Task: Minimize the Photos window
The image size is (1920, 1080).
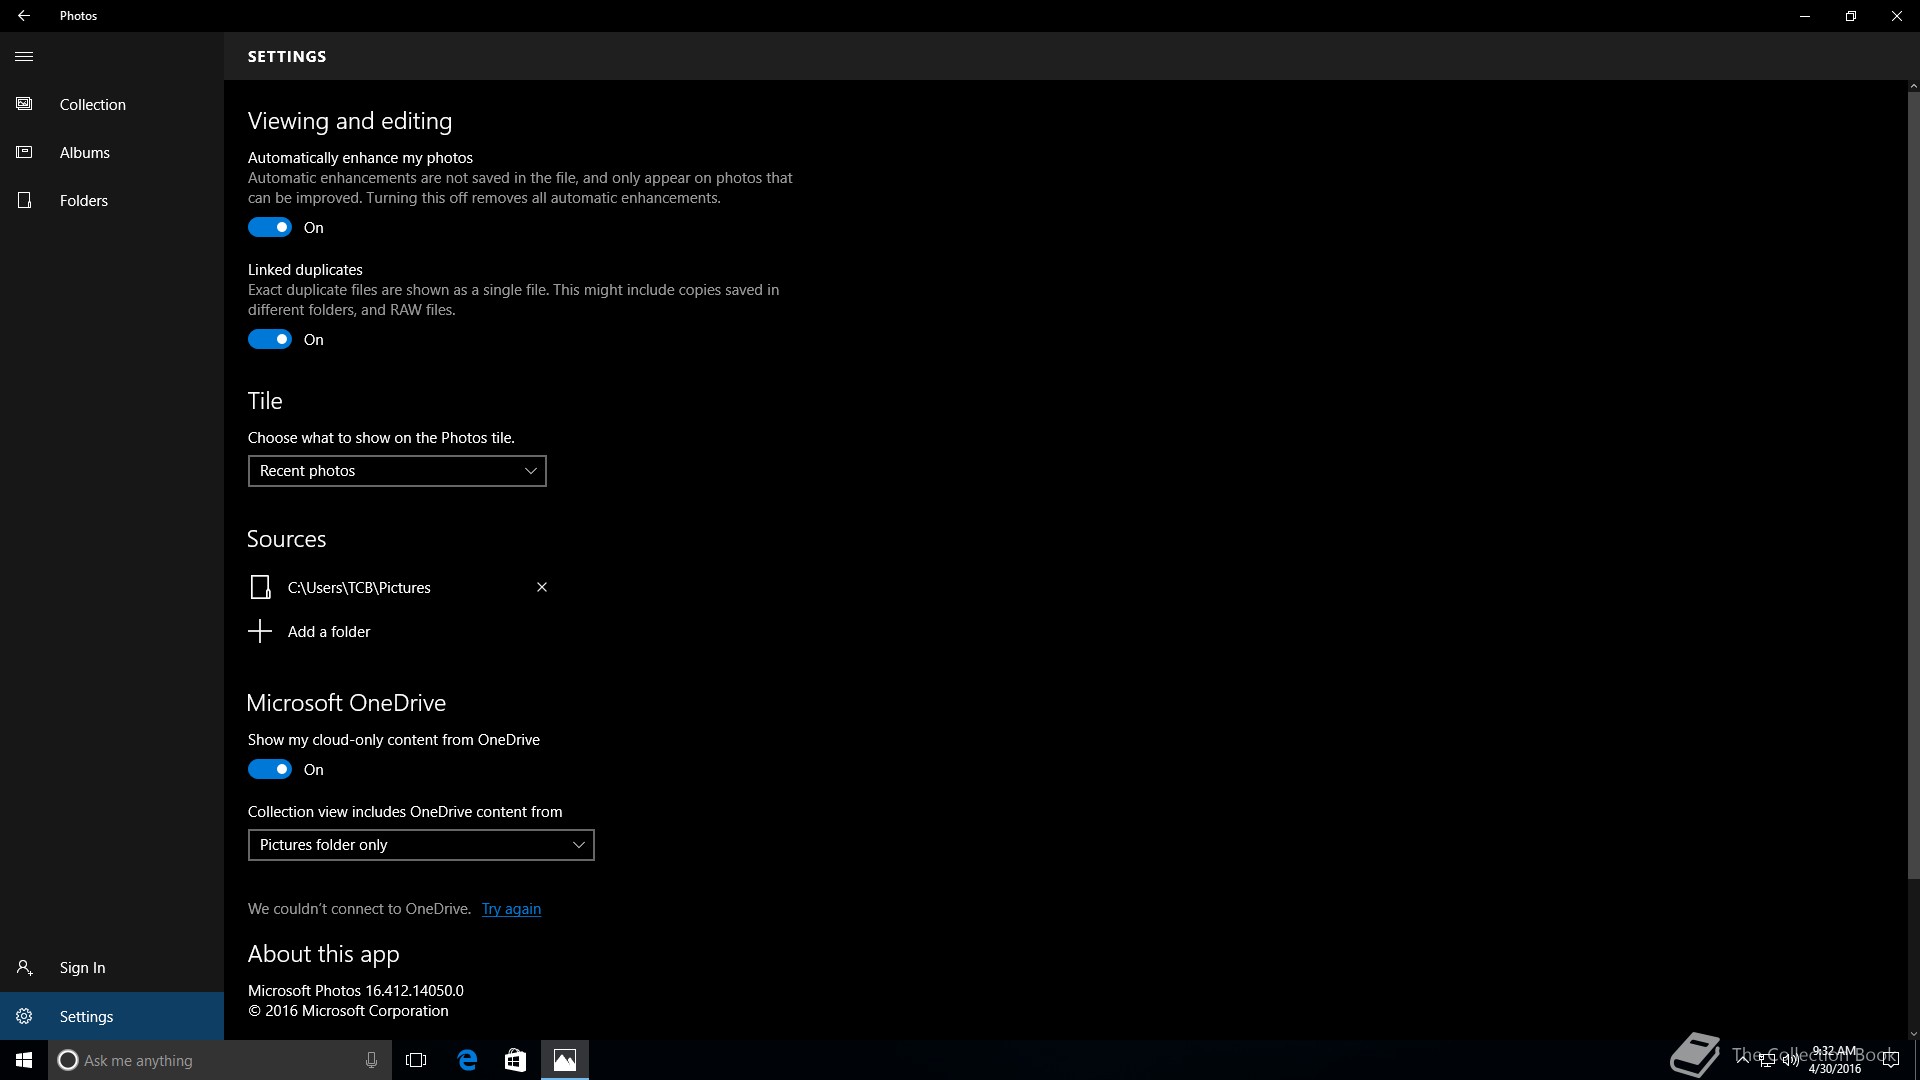Action: click(1805, 16)
